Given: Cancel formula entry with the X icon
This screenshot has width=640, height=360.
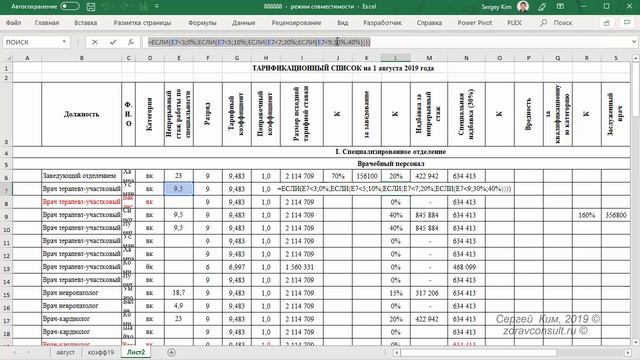Looking at the screenshot, I should tap(95, 42).
